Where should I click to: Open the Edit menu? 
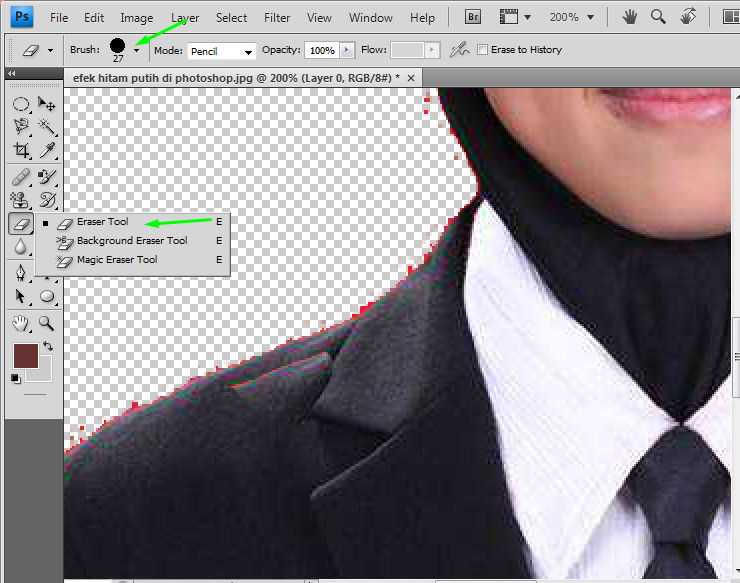[94, 18]
